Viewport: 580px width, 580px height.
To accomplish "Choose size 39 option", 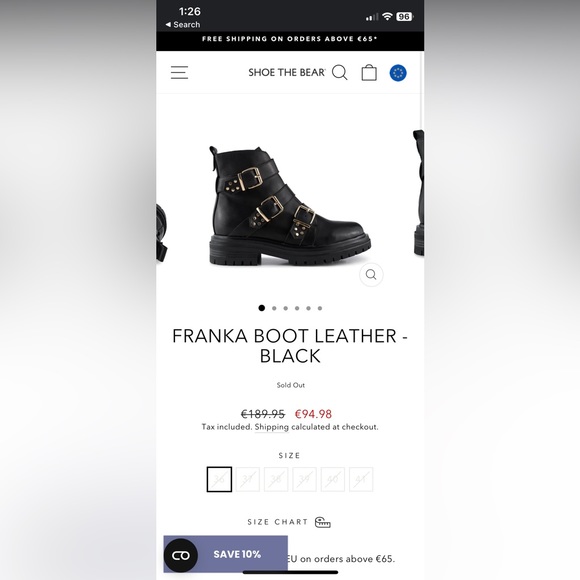I will click(304, 479).
